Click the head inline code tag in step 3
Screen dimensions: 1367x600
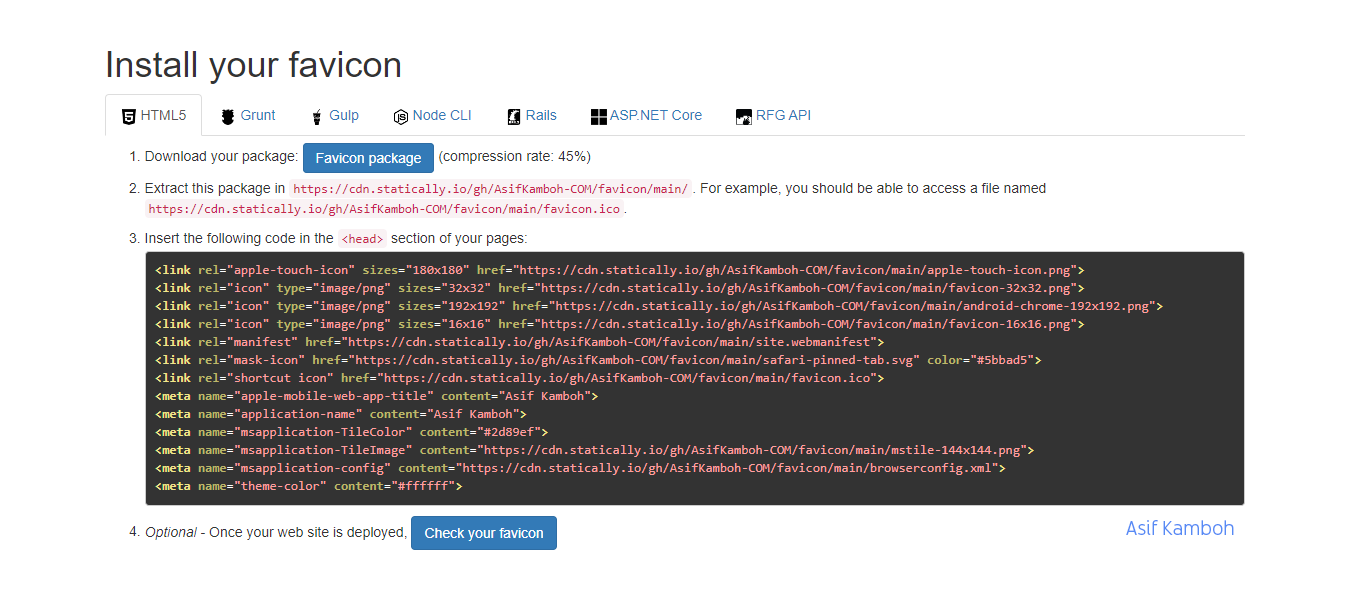click(x=361, y=238)
